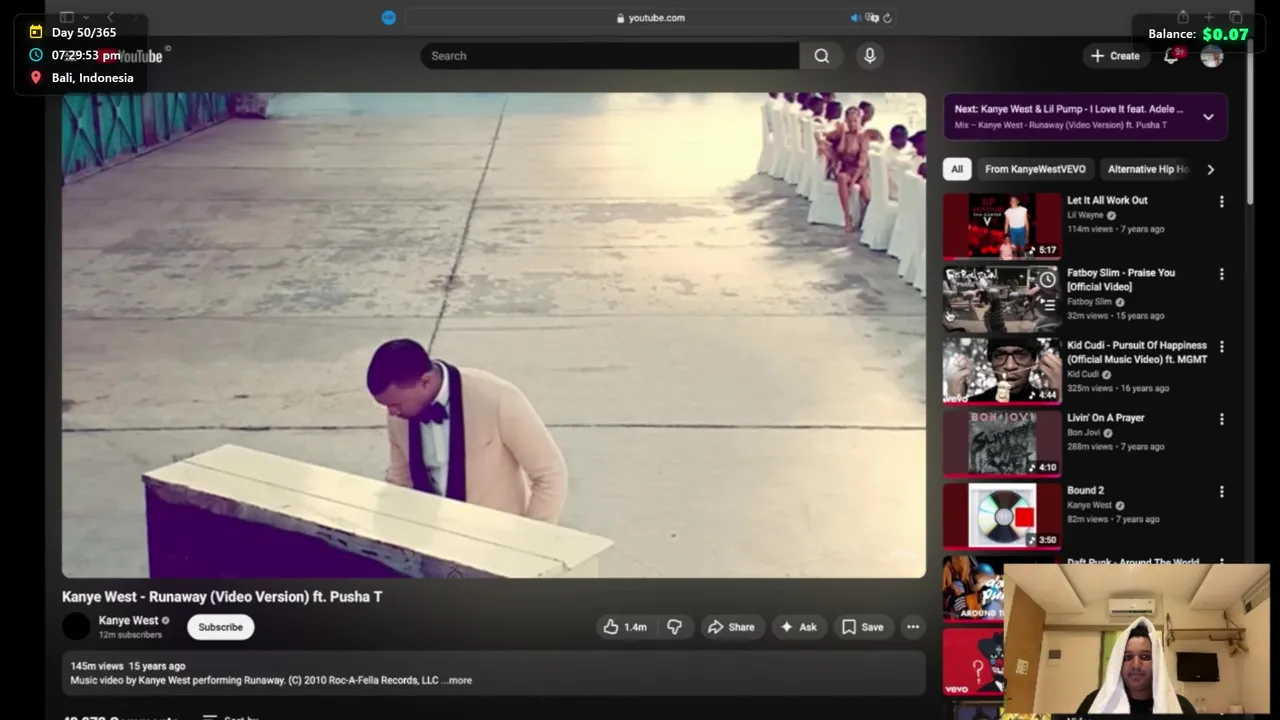1280x720 pixels.
Task: Save the video to a playlist
Action: [862, 627]
